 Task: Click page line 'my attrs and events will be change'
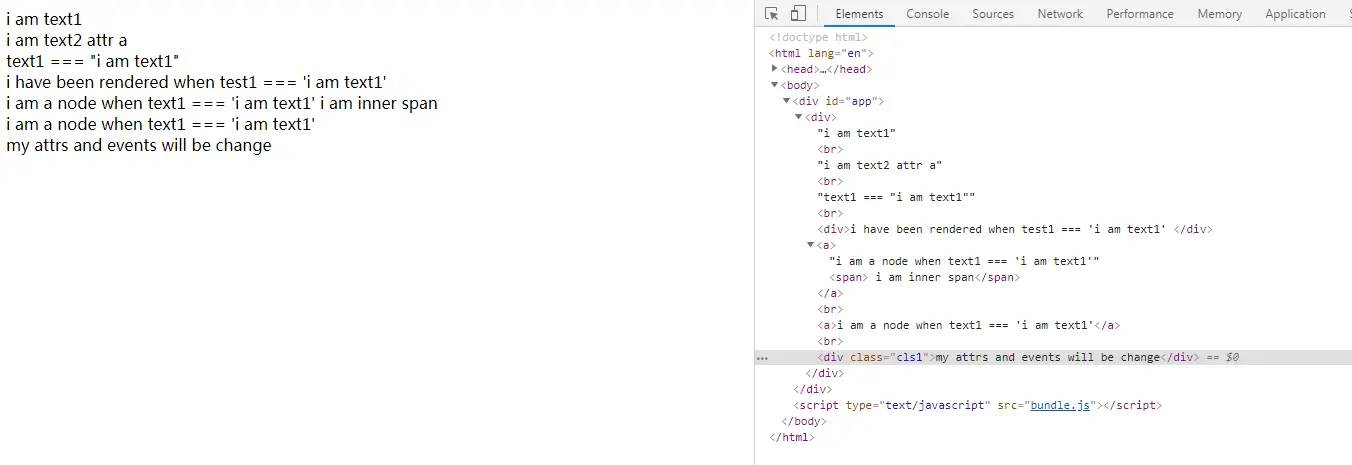138,145
